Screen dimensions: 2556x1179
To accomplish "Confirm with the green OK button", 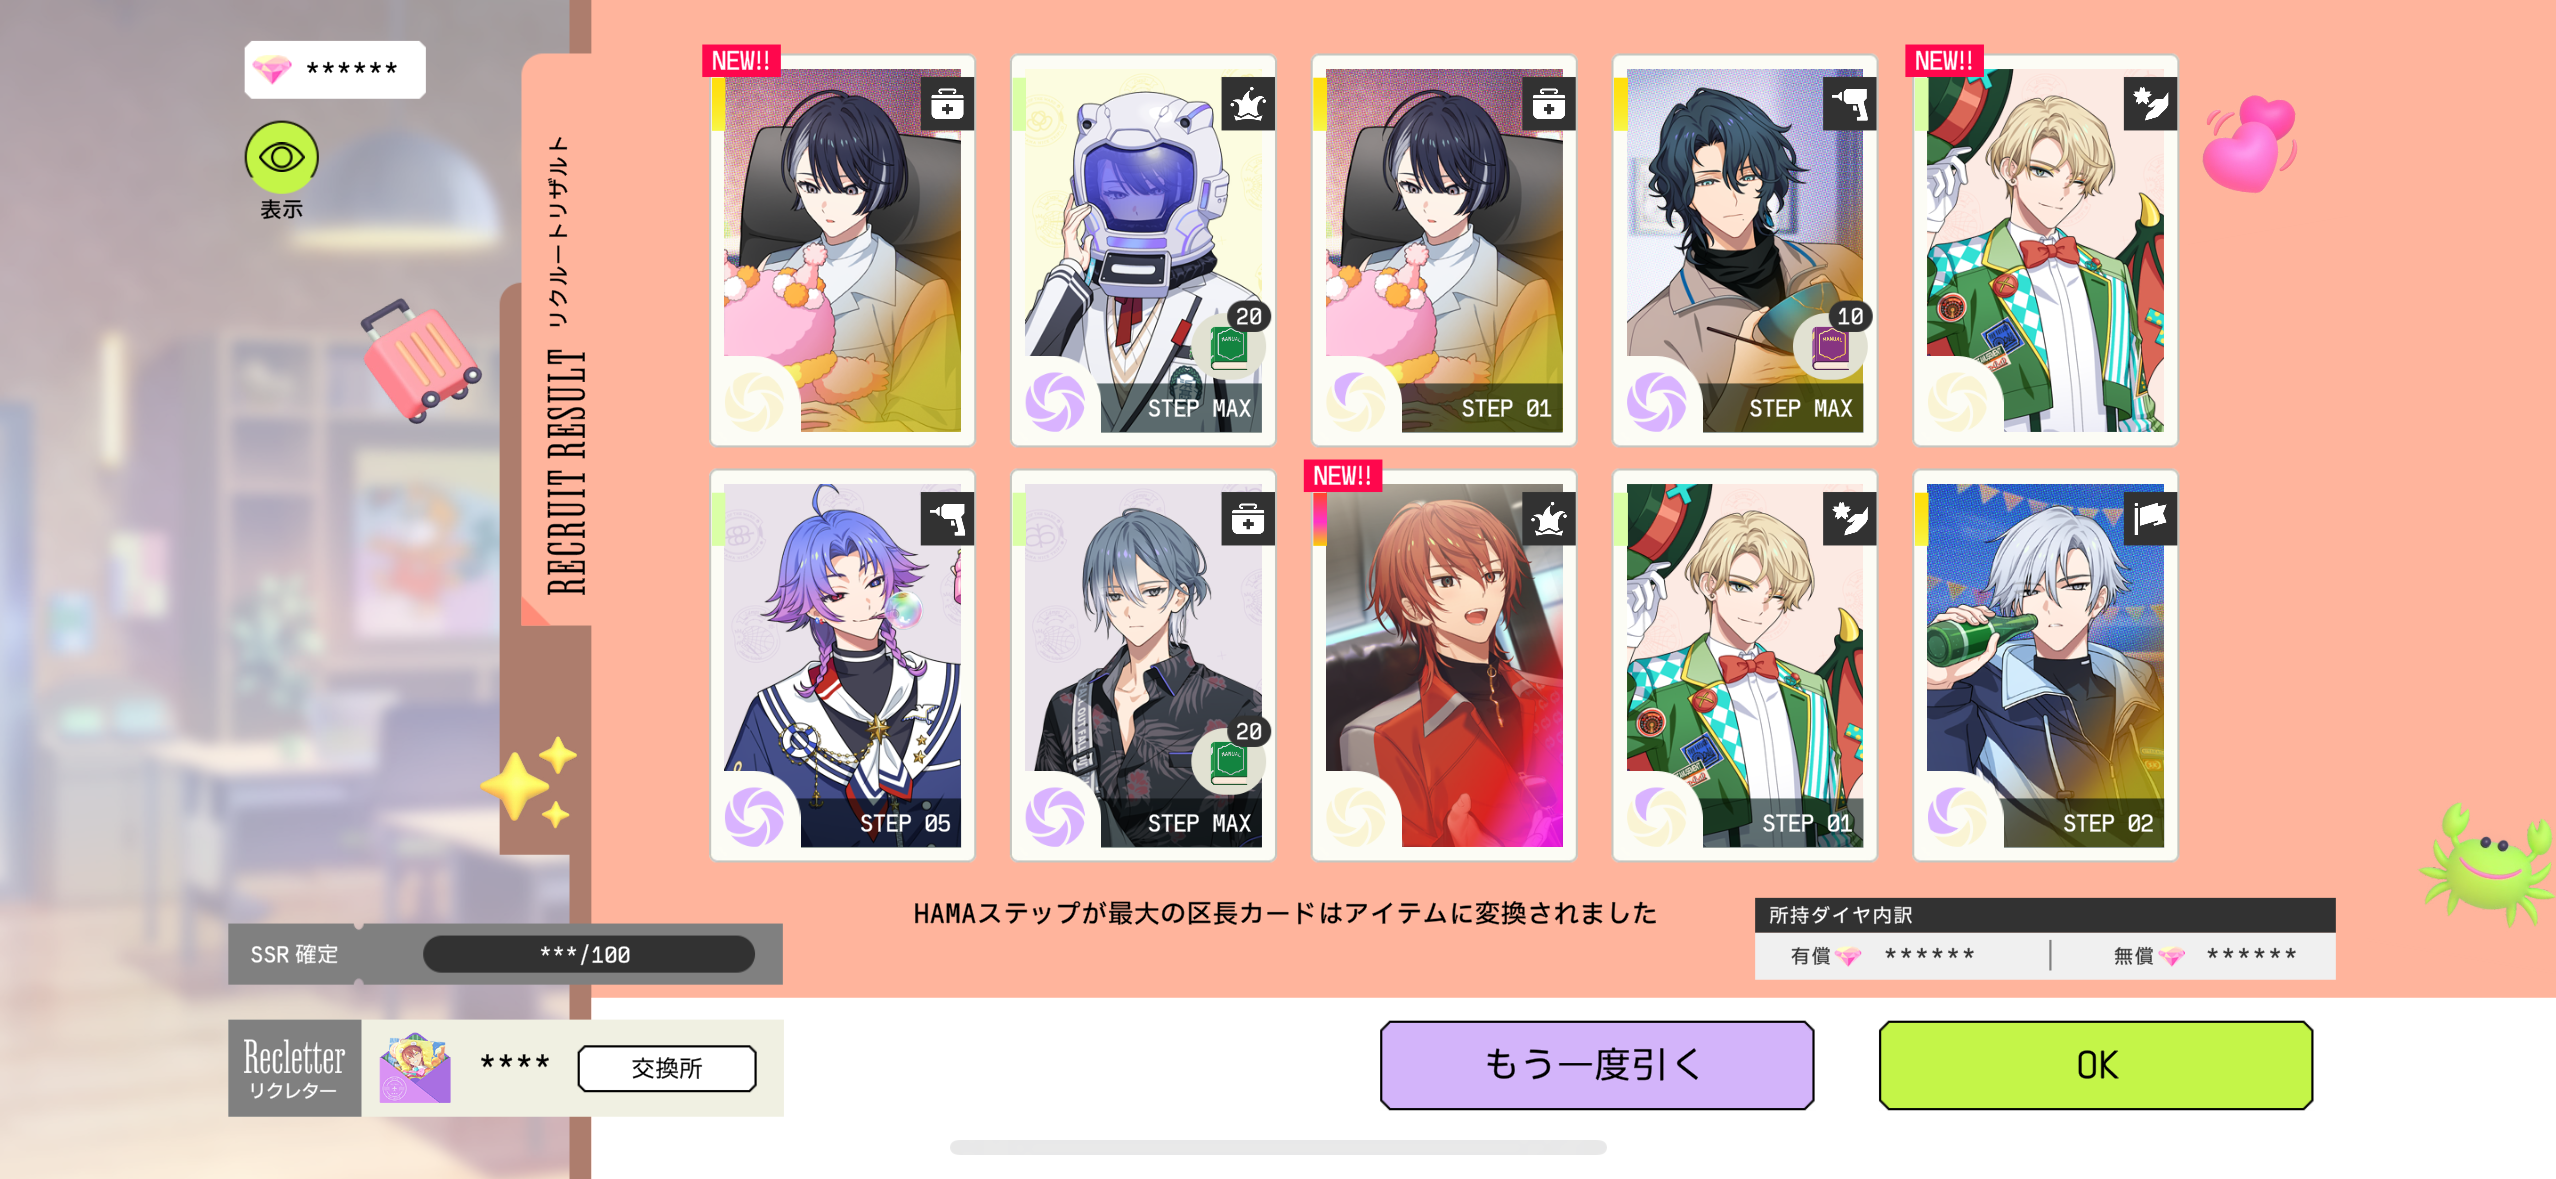I will coord(2096,1065).
